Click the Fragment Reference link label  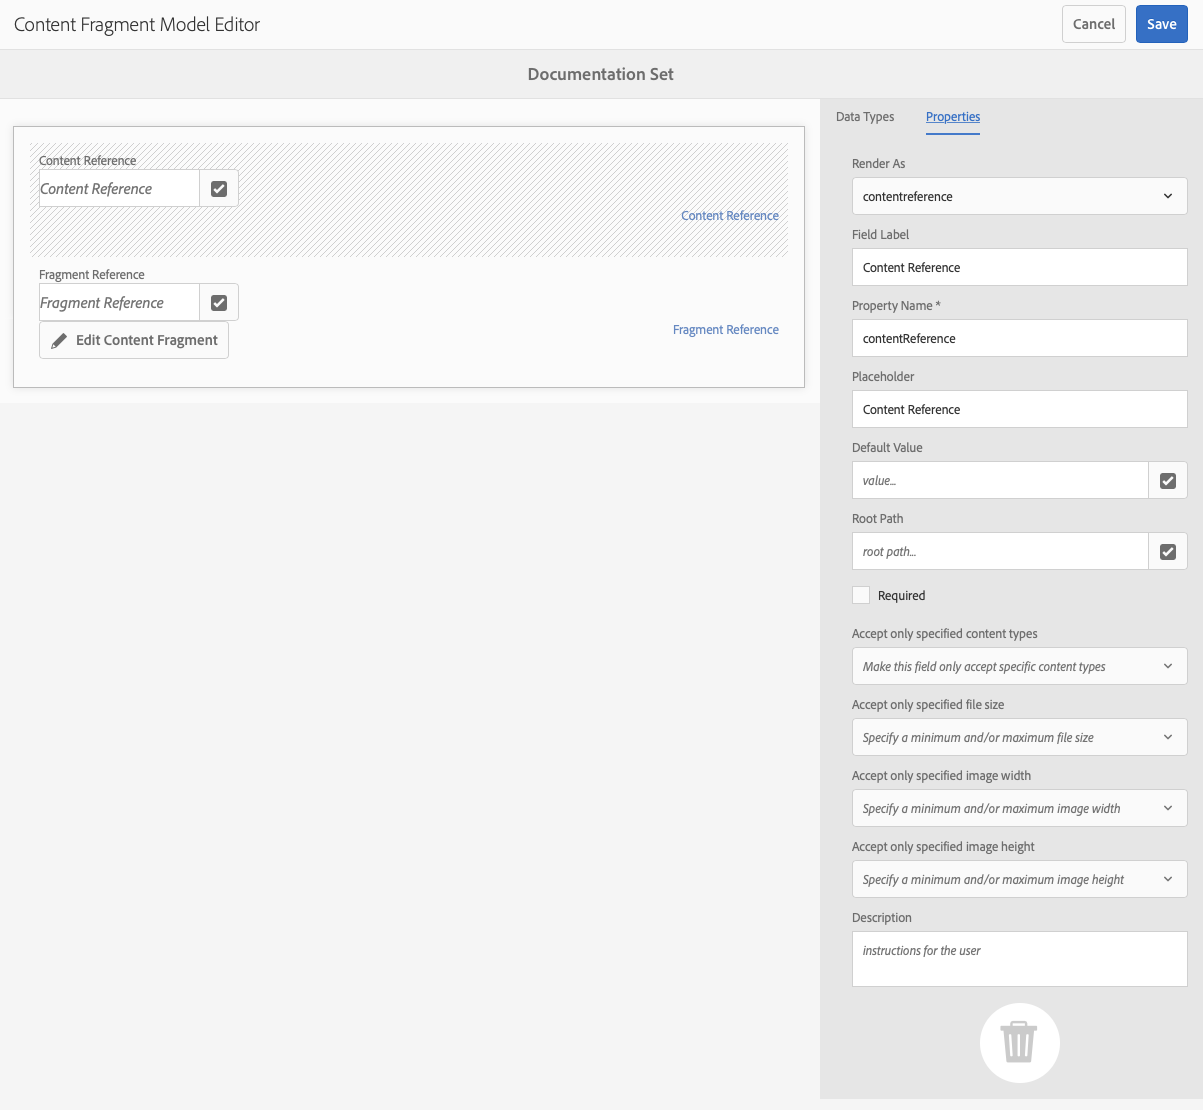[x=726, y=330]
